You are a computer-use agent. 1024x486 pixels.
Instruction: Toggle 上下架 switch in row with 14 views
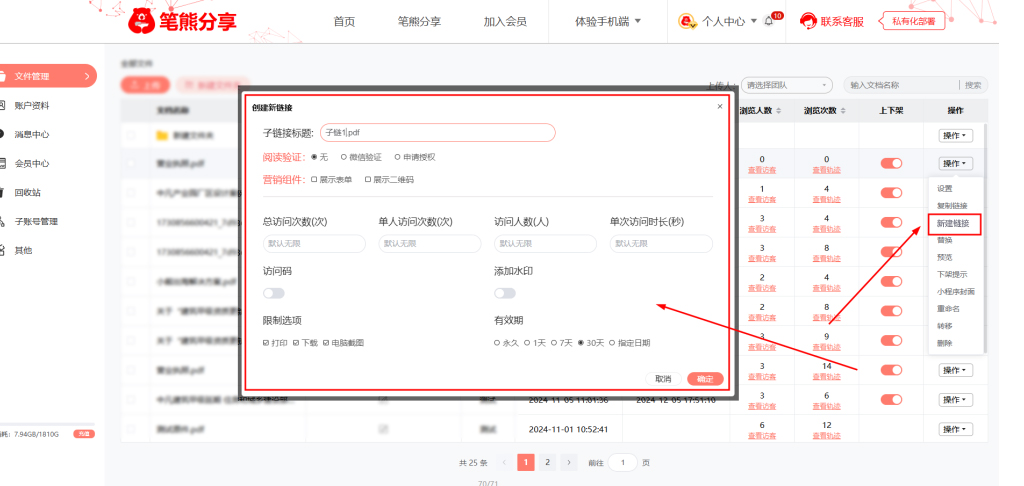(x=891, y=370)
